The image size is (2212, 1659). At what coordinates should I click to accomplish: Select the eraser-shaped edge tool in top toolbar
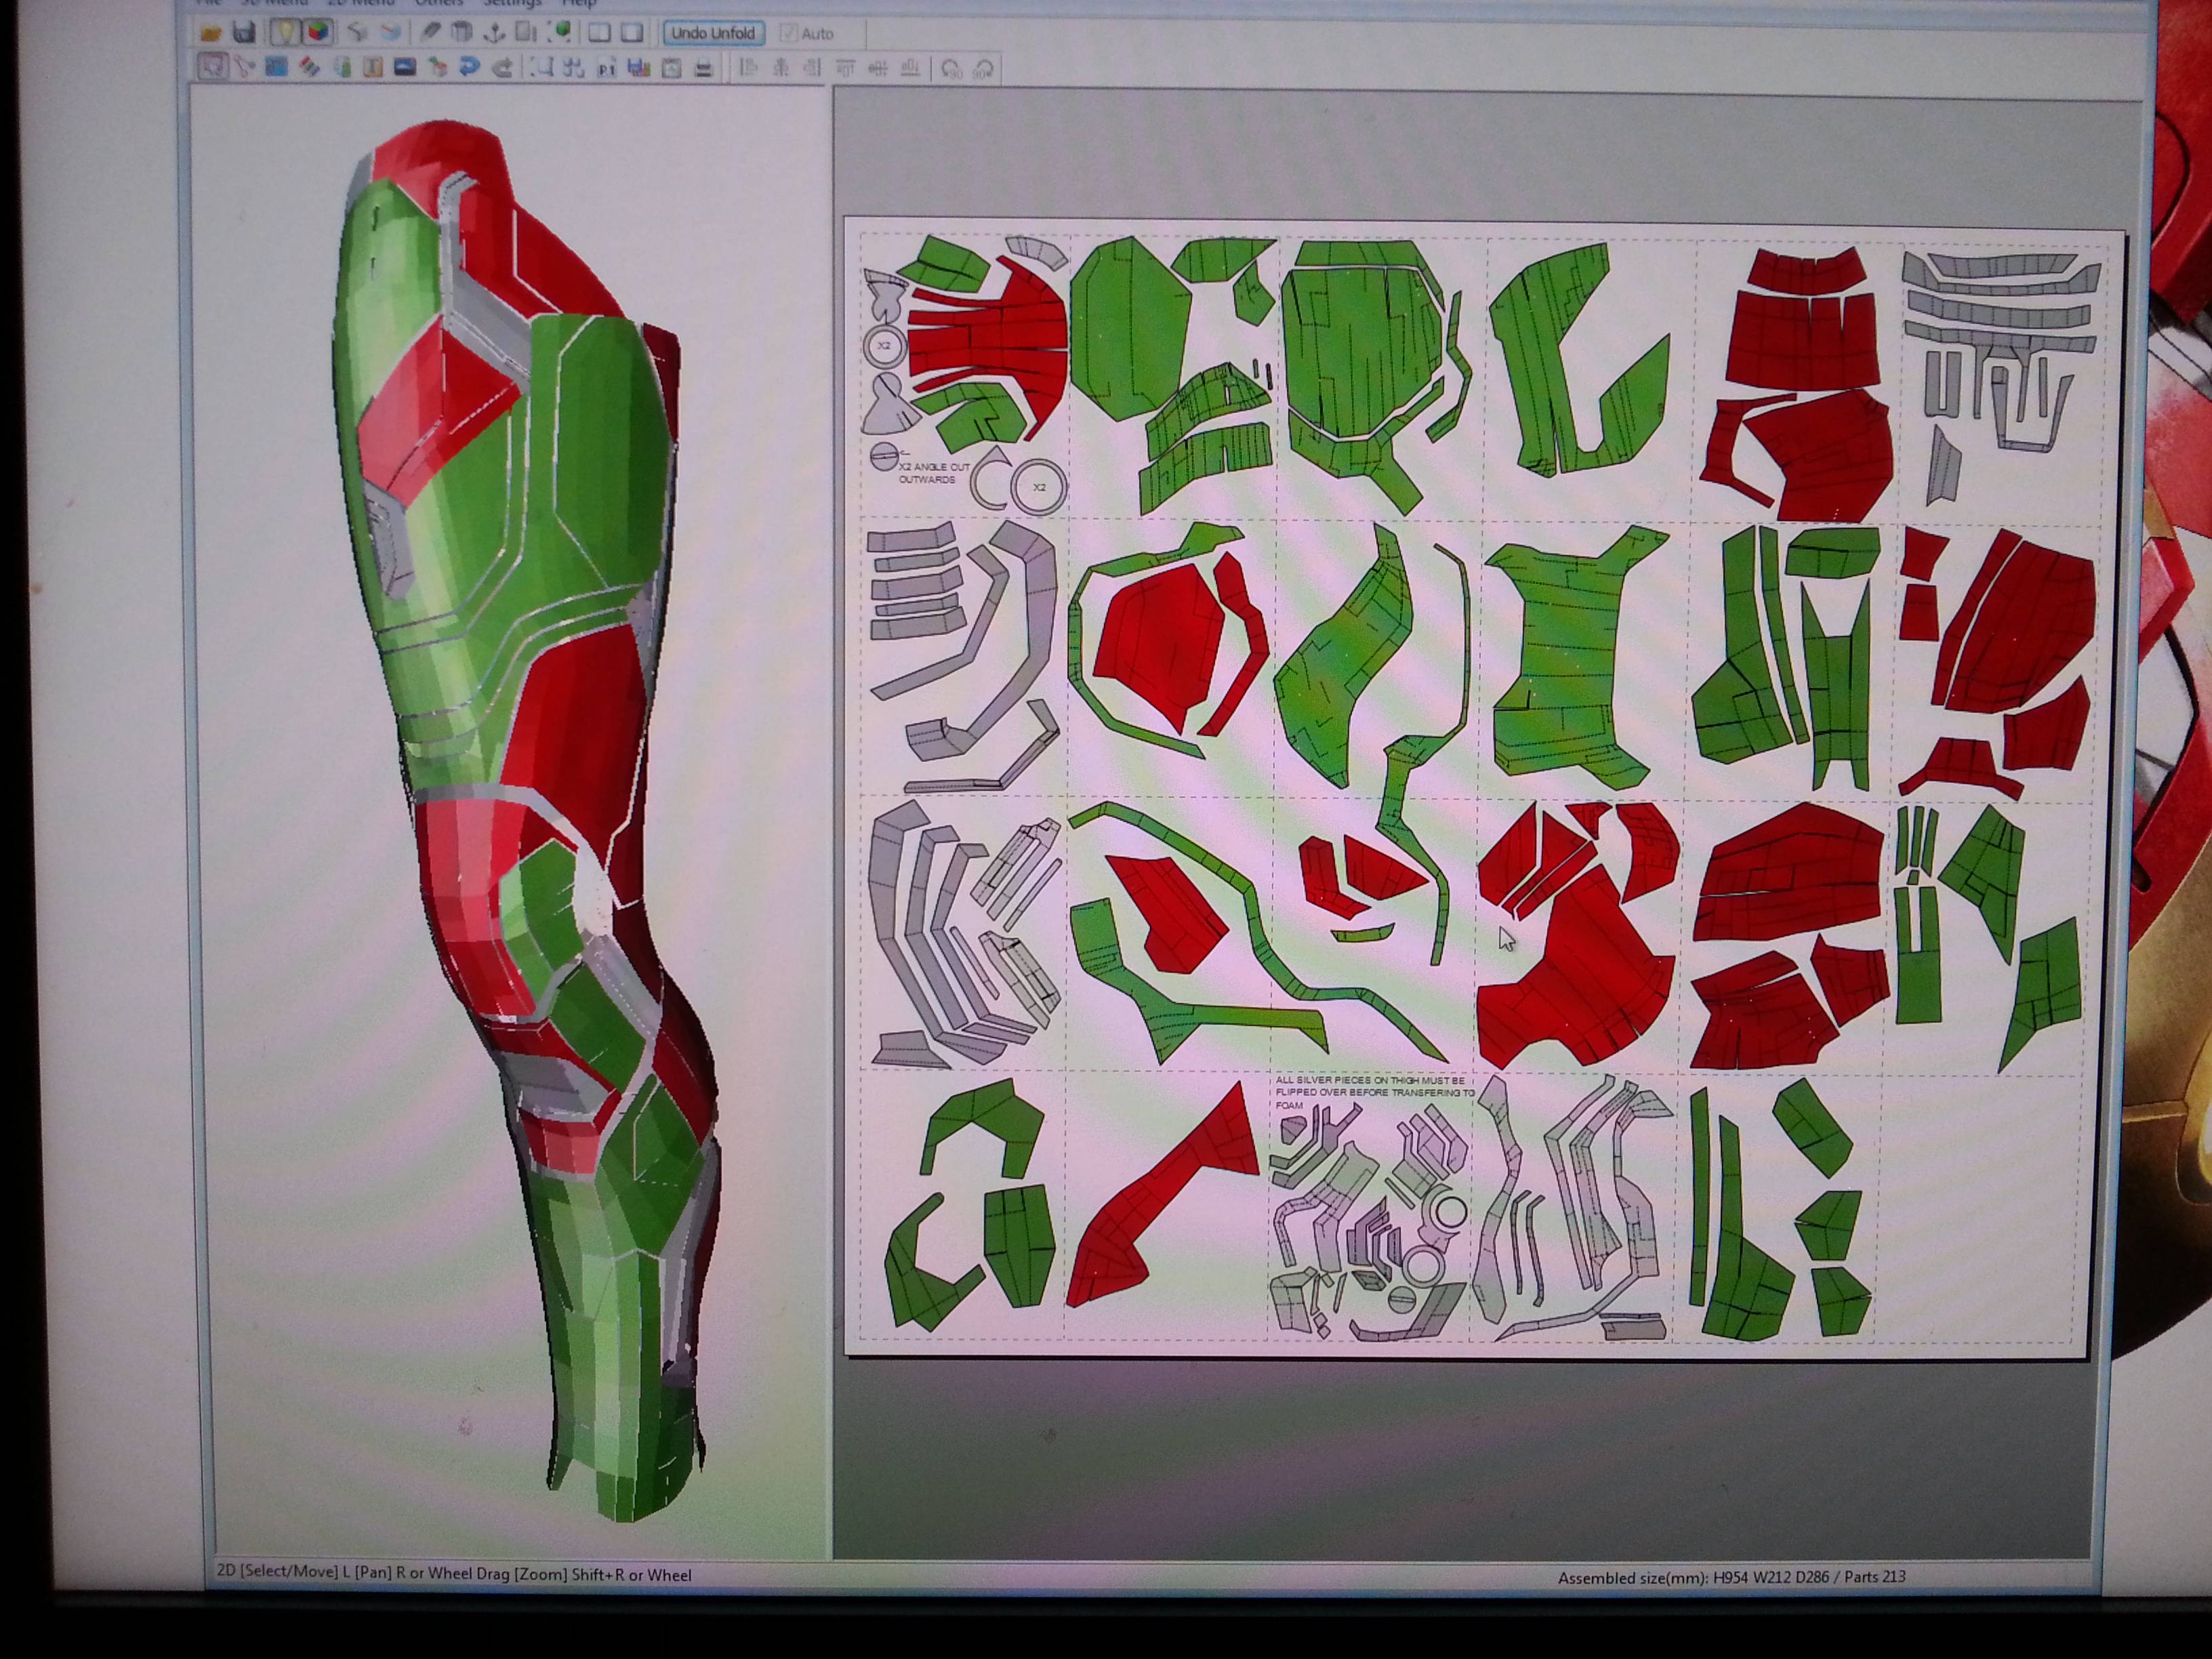[x=430, y=33]
